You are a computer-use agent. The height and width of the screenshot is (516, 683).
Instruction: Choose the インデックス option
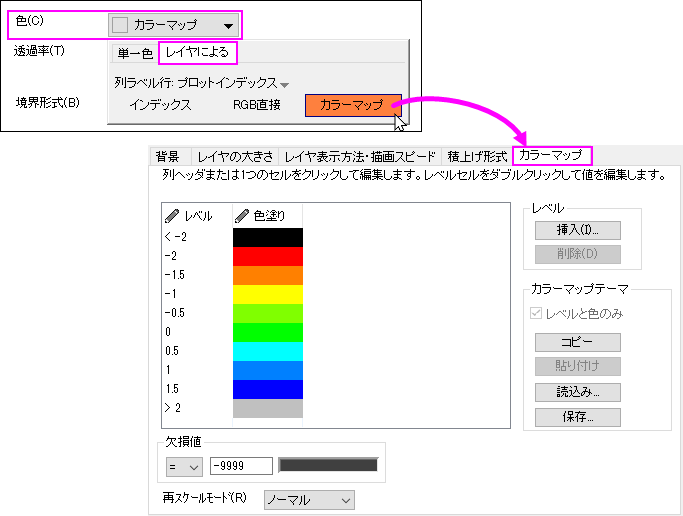point(160,105)
